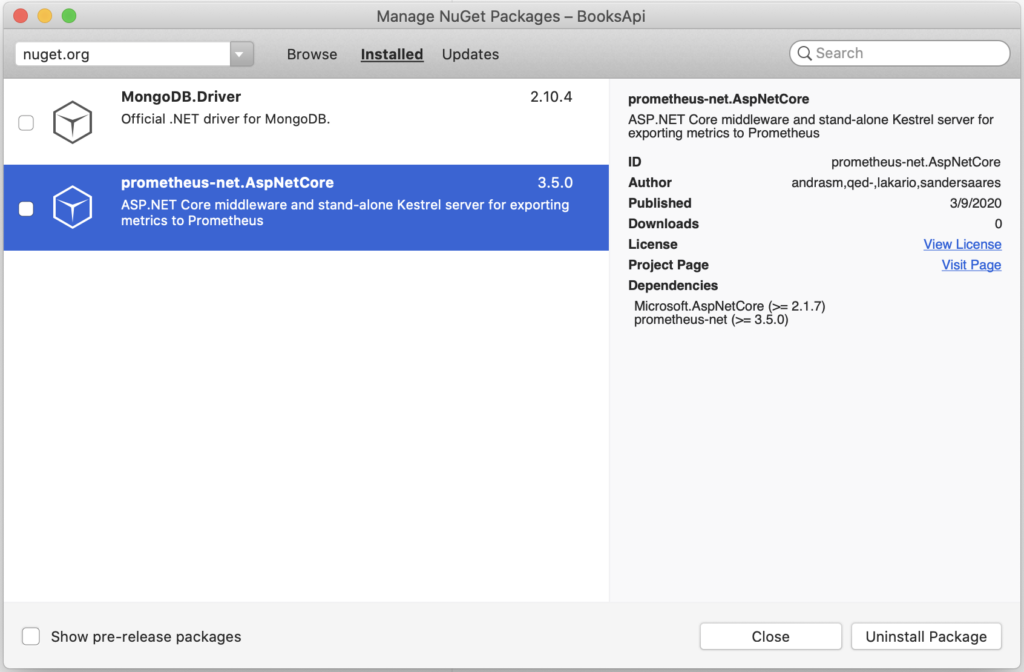This screenshot has height=672, width=1024.
Task: Select the Installed tab
Action: point(392,54)
